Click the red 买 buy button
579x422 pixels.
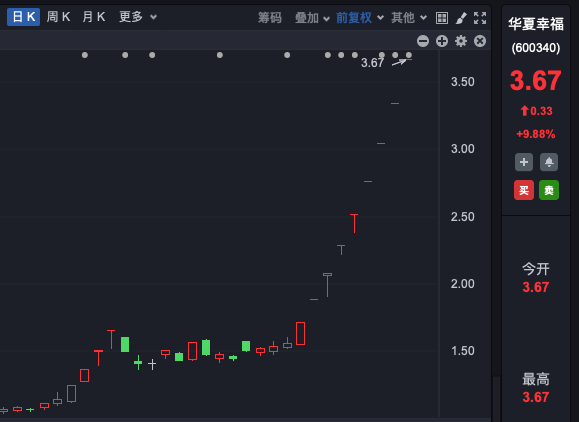point(524,190)
